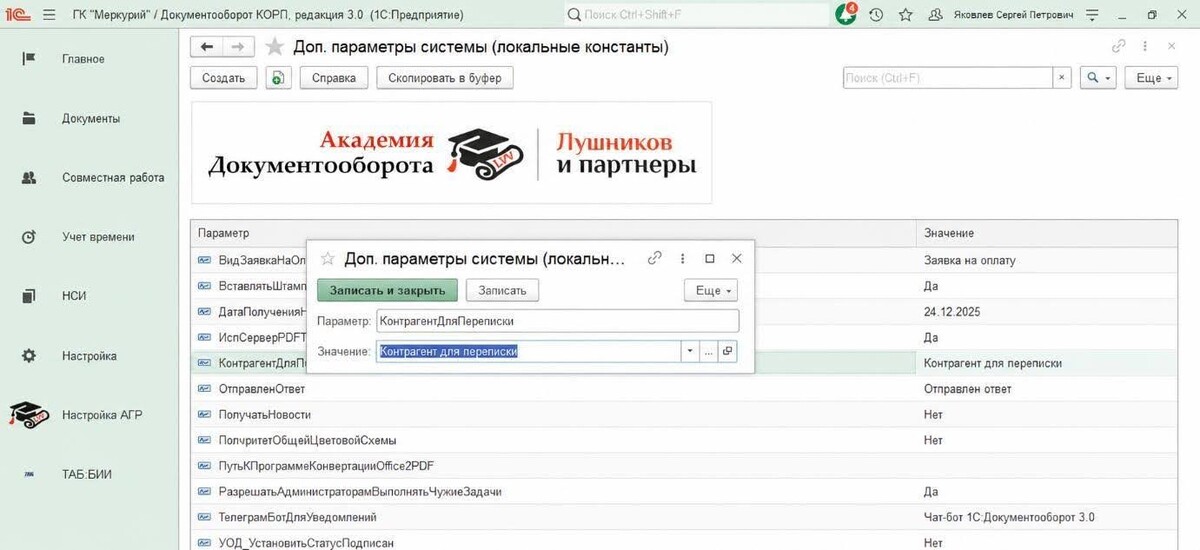1200x550 pixels.
Task: Click the value Отправлен ответ
Action: pyautogui.click(x=966, y=388)
